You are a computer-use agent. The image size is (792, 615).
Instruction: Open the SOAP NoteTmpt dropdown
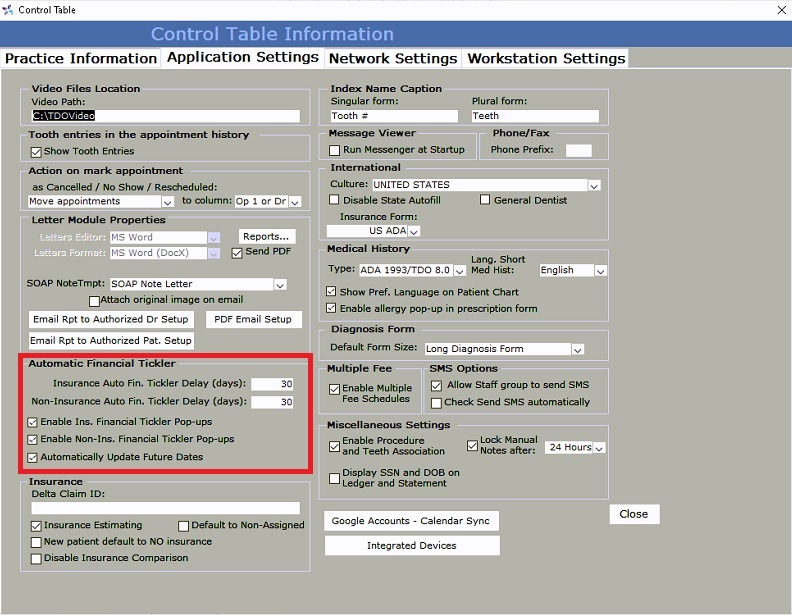pos(280,285)
